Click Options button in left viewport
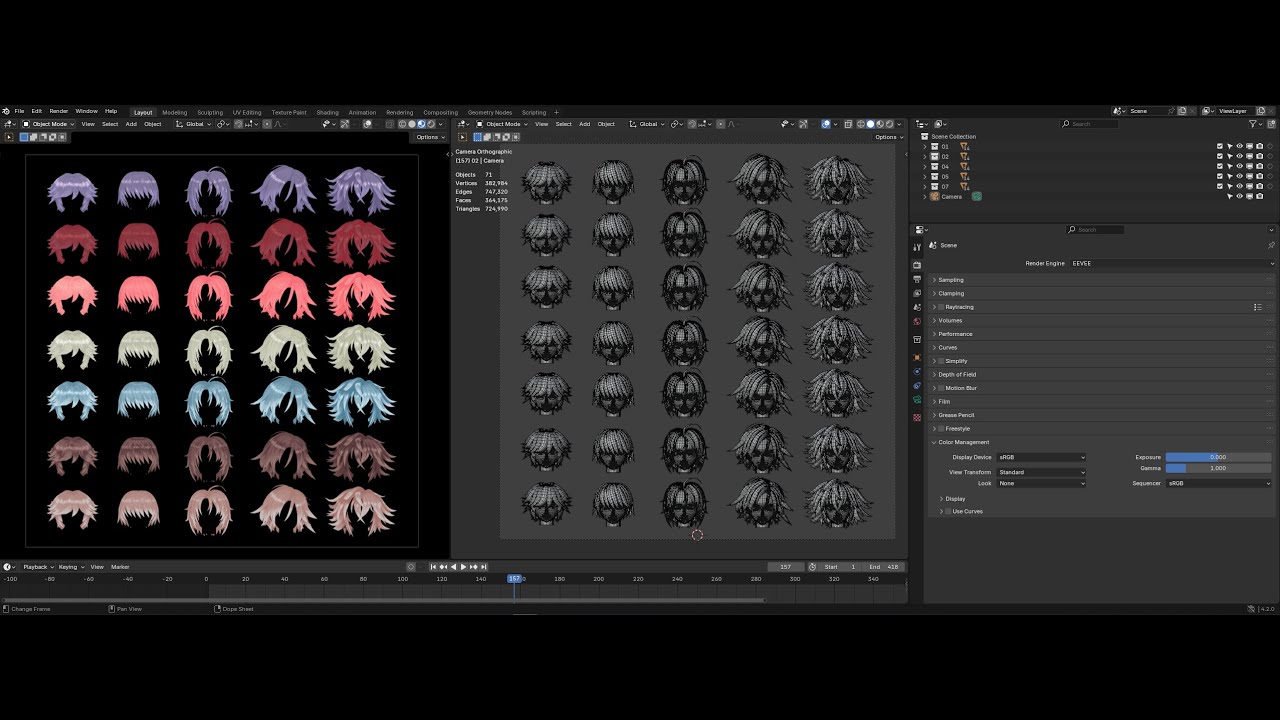Image resolution: width=1280 pixels, height=720 pixels. pyautogui.click(x=429, y=137)
